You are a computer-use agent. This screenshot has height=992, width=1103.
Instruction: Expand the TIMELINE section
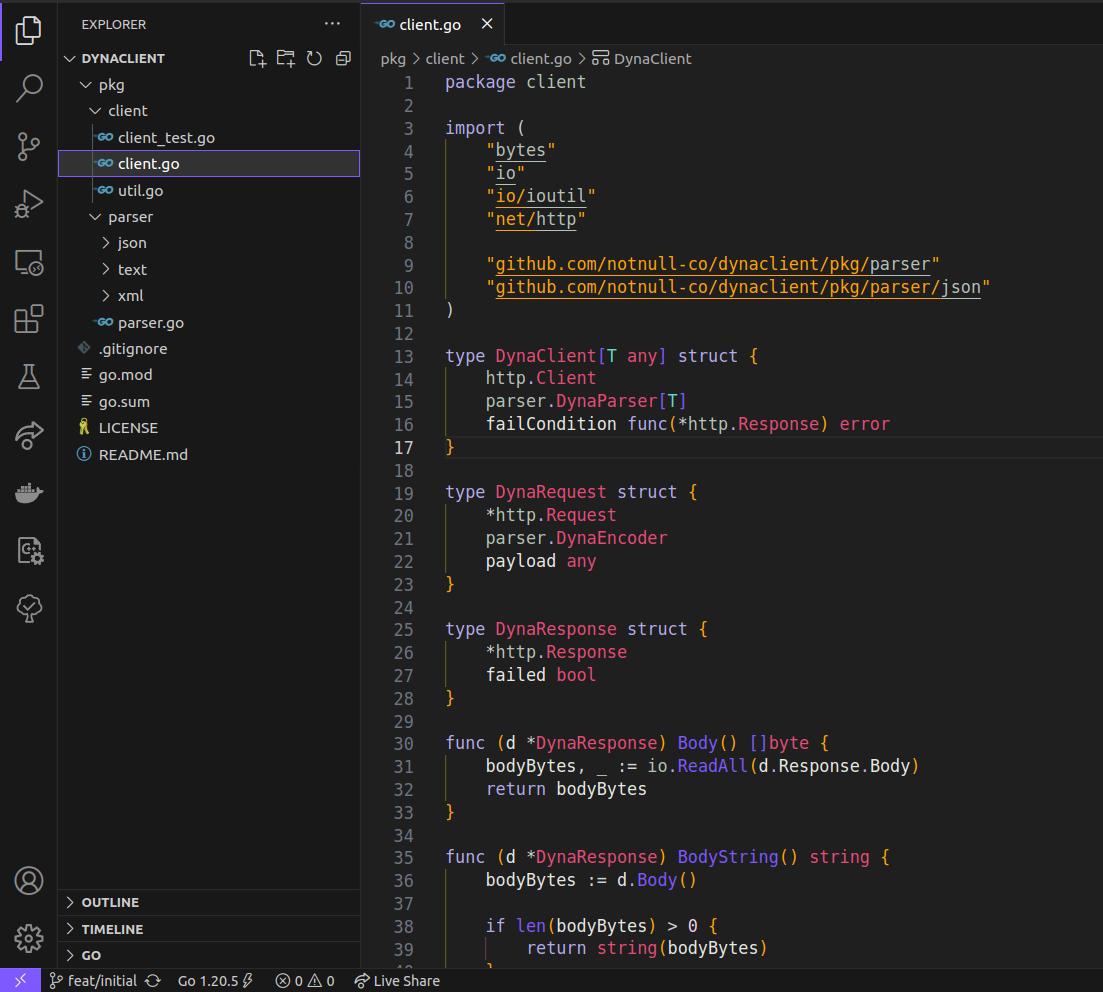point(112,929)
